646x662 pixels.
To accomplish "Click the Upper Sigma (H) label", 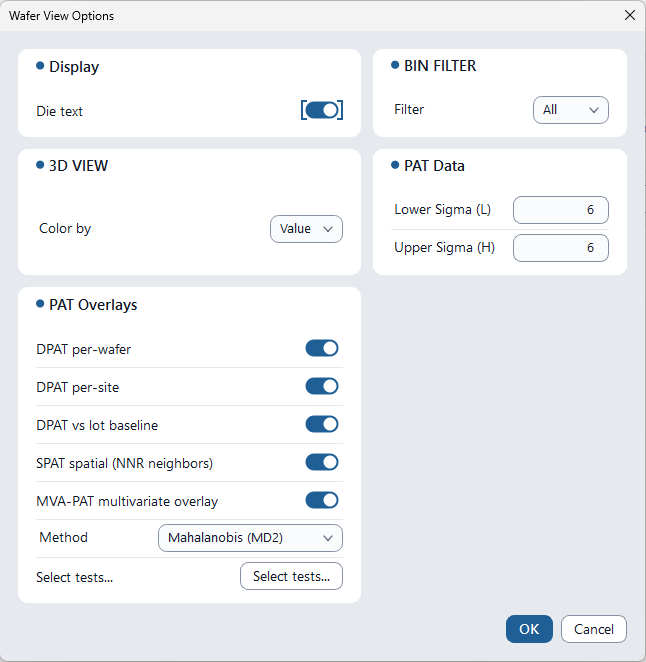I will [x=445, y=247].
